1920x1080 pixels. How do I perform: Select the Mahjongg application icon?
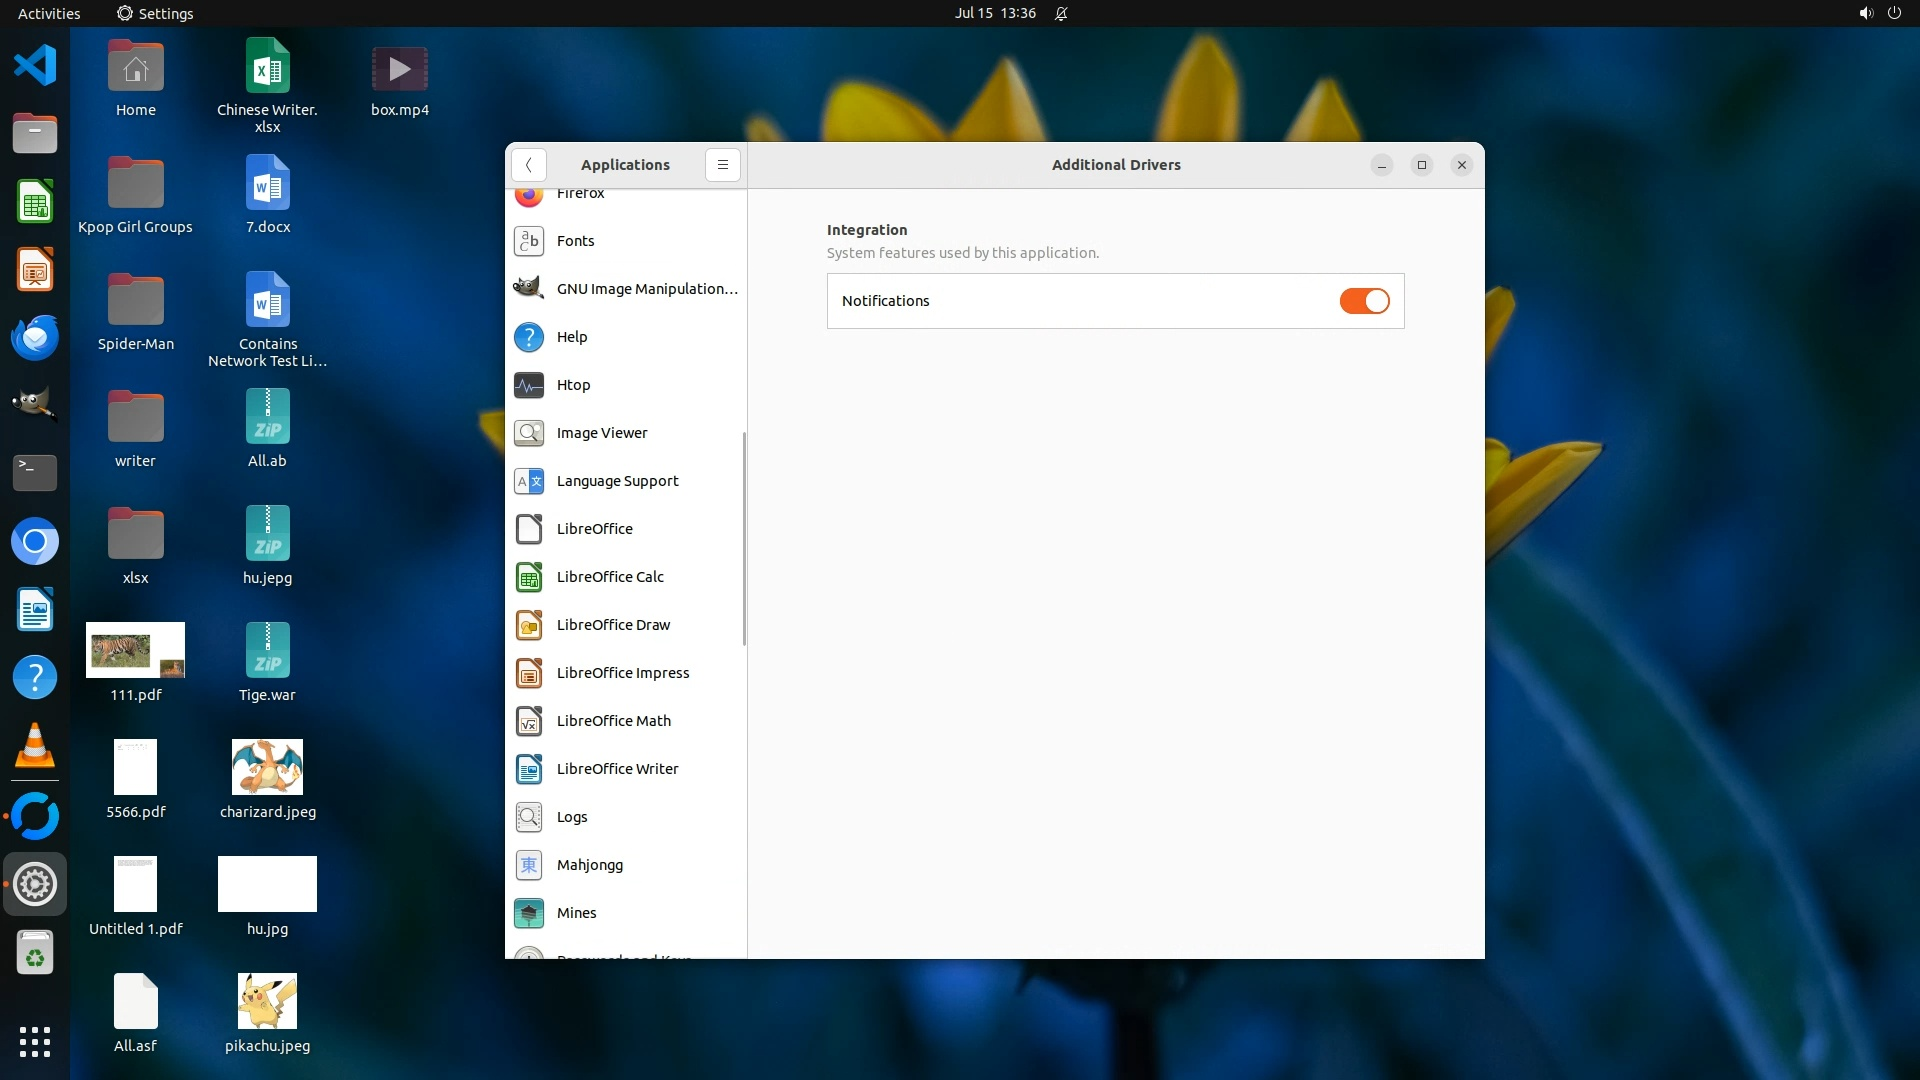[529, 865]
